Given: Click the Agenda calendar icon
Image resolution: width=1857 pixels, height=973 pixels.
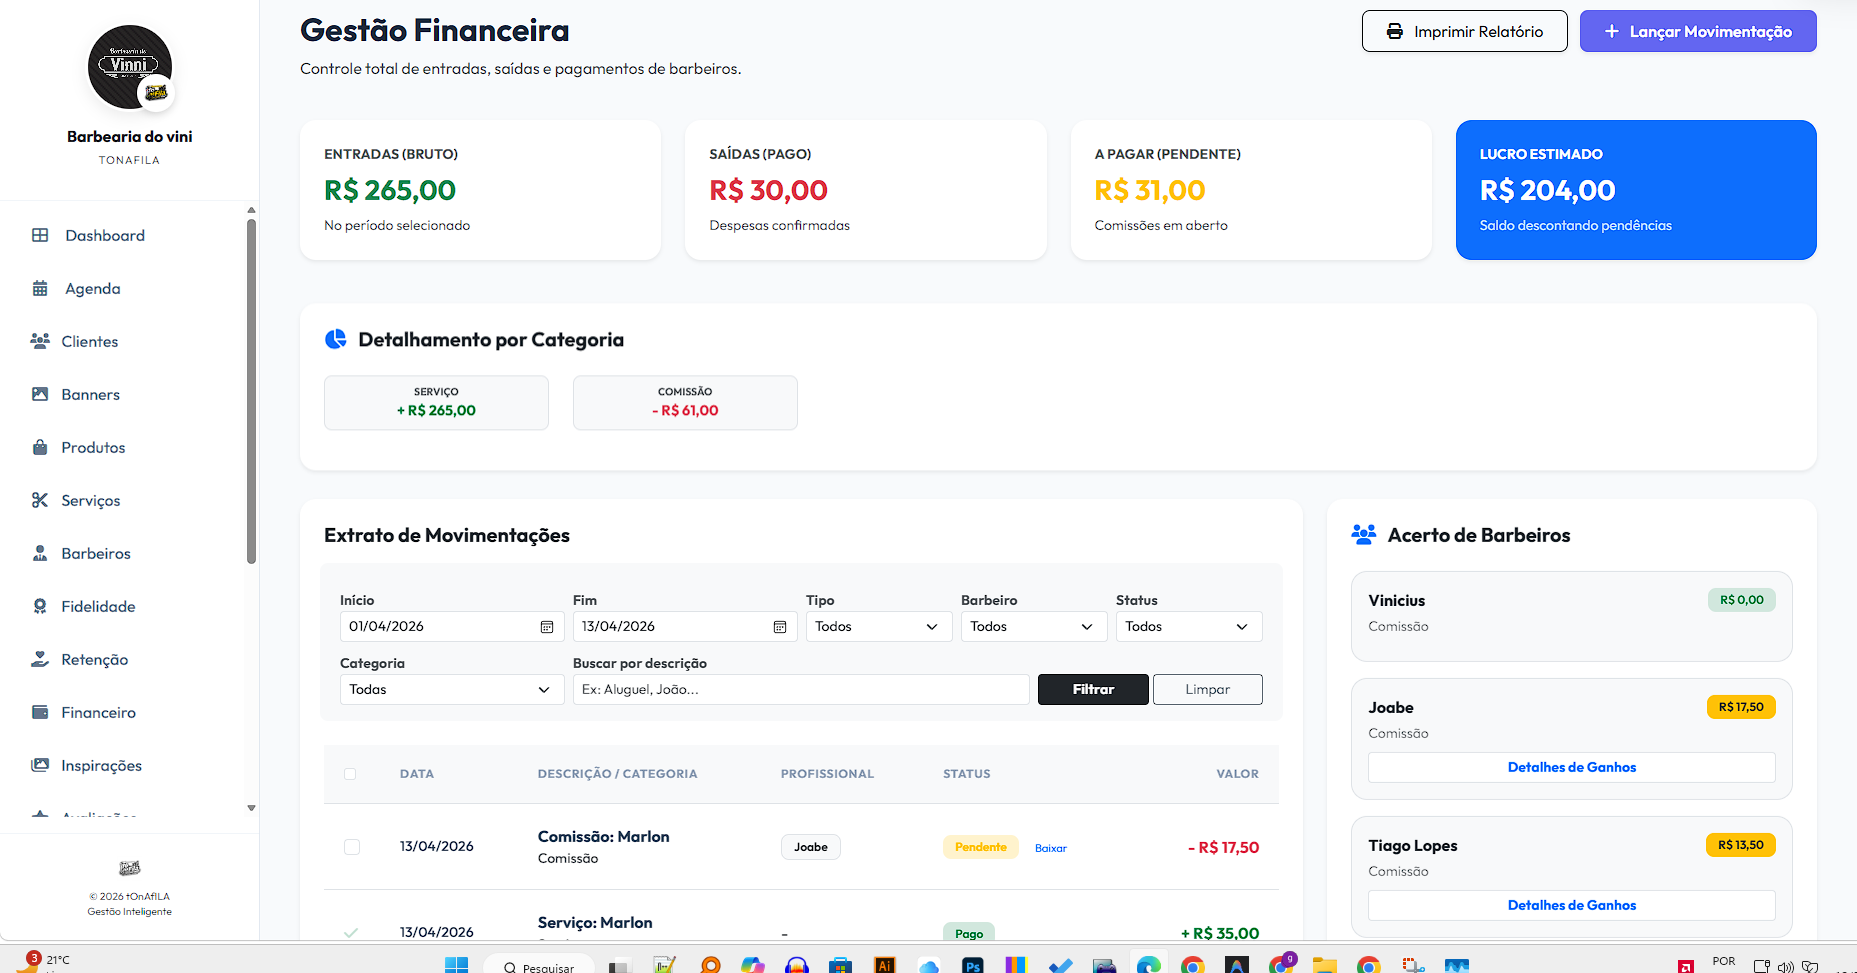Looking at the screenshot, I should point(40,288).
